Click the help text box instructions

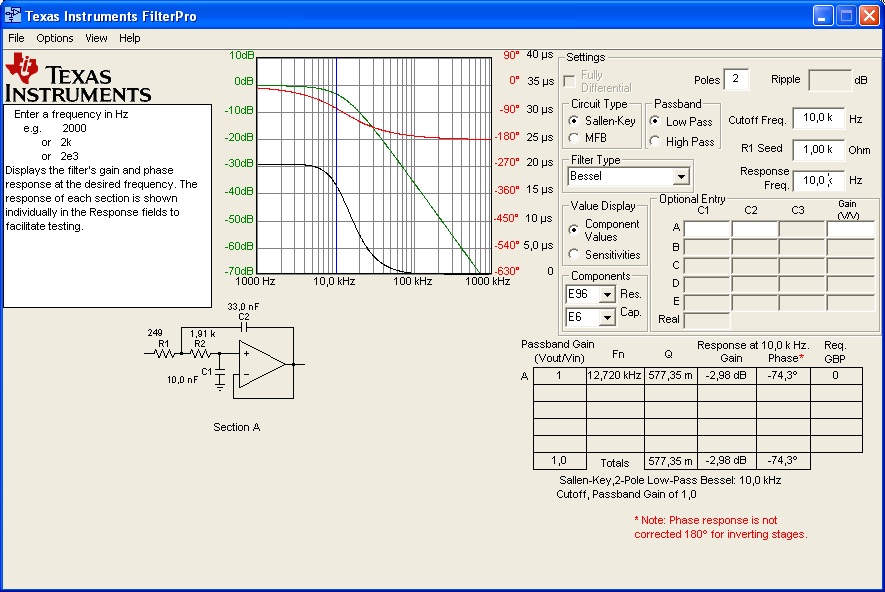108,206
